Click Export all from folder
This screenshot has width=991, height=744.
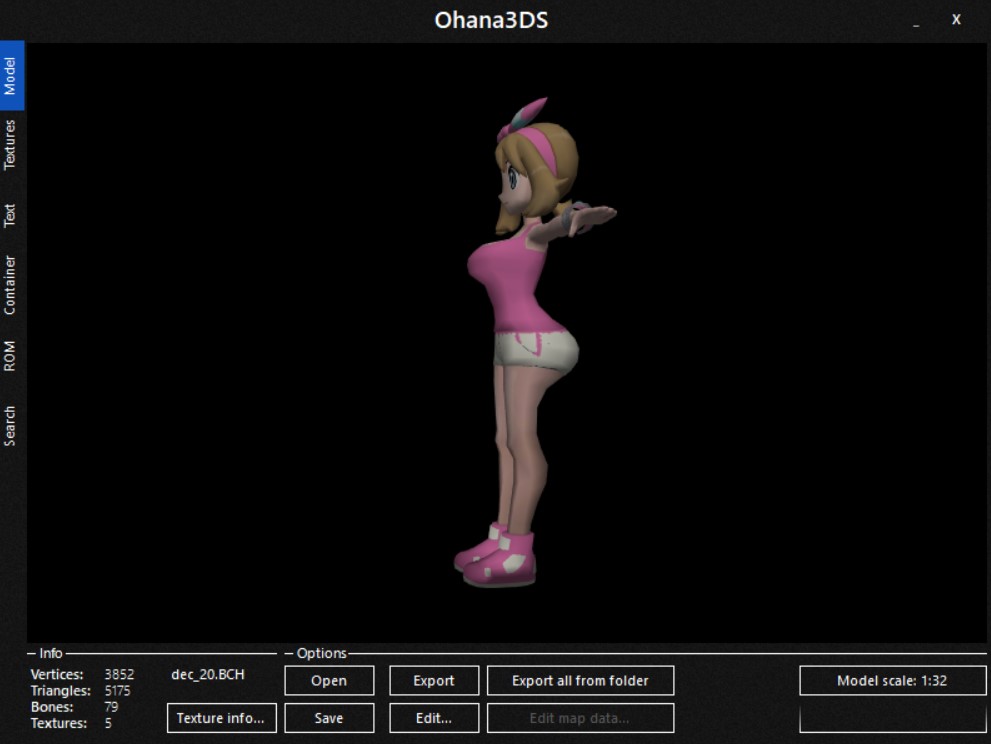(580, 681)
